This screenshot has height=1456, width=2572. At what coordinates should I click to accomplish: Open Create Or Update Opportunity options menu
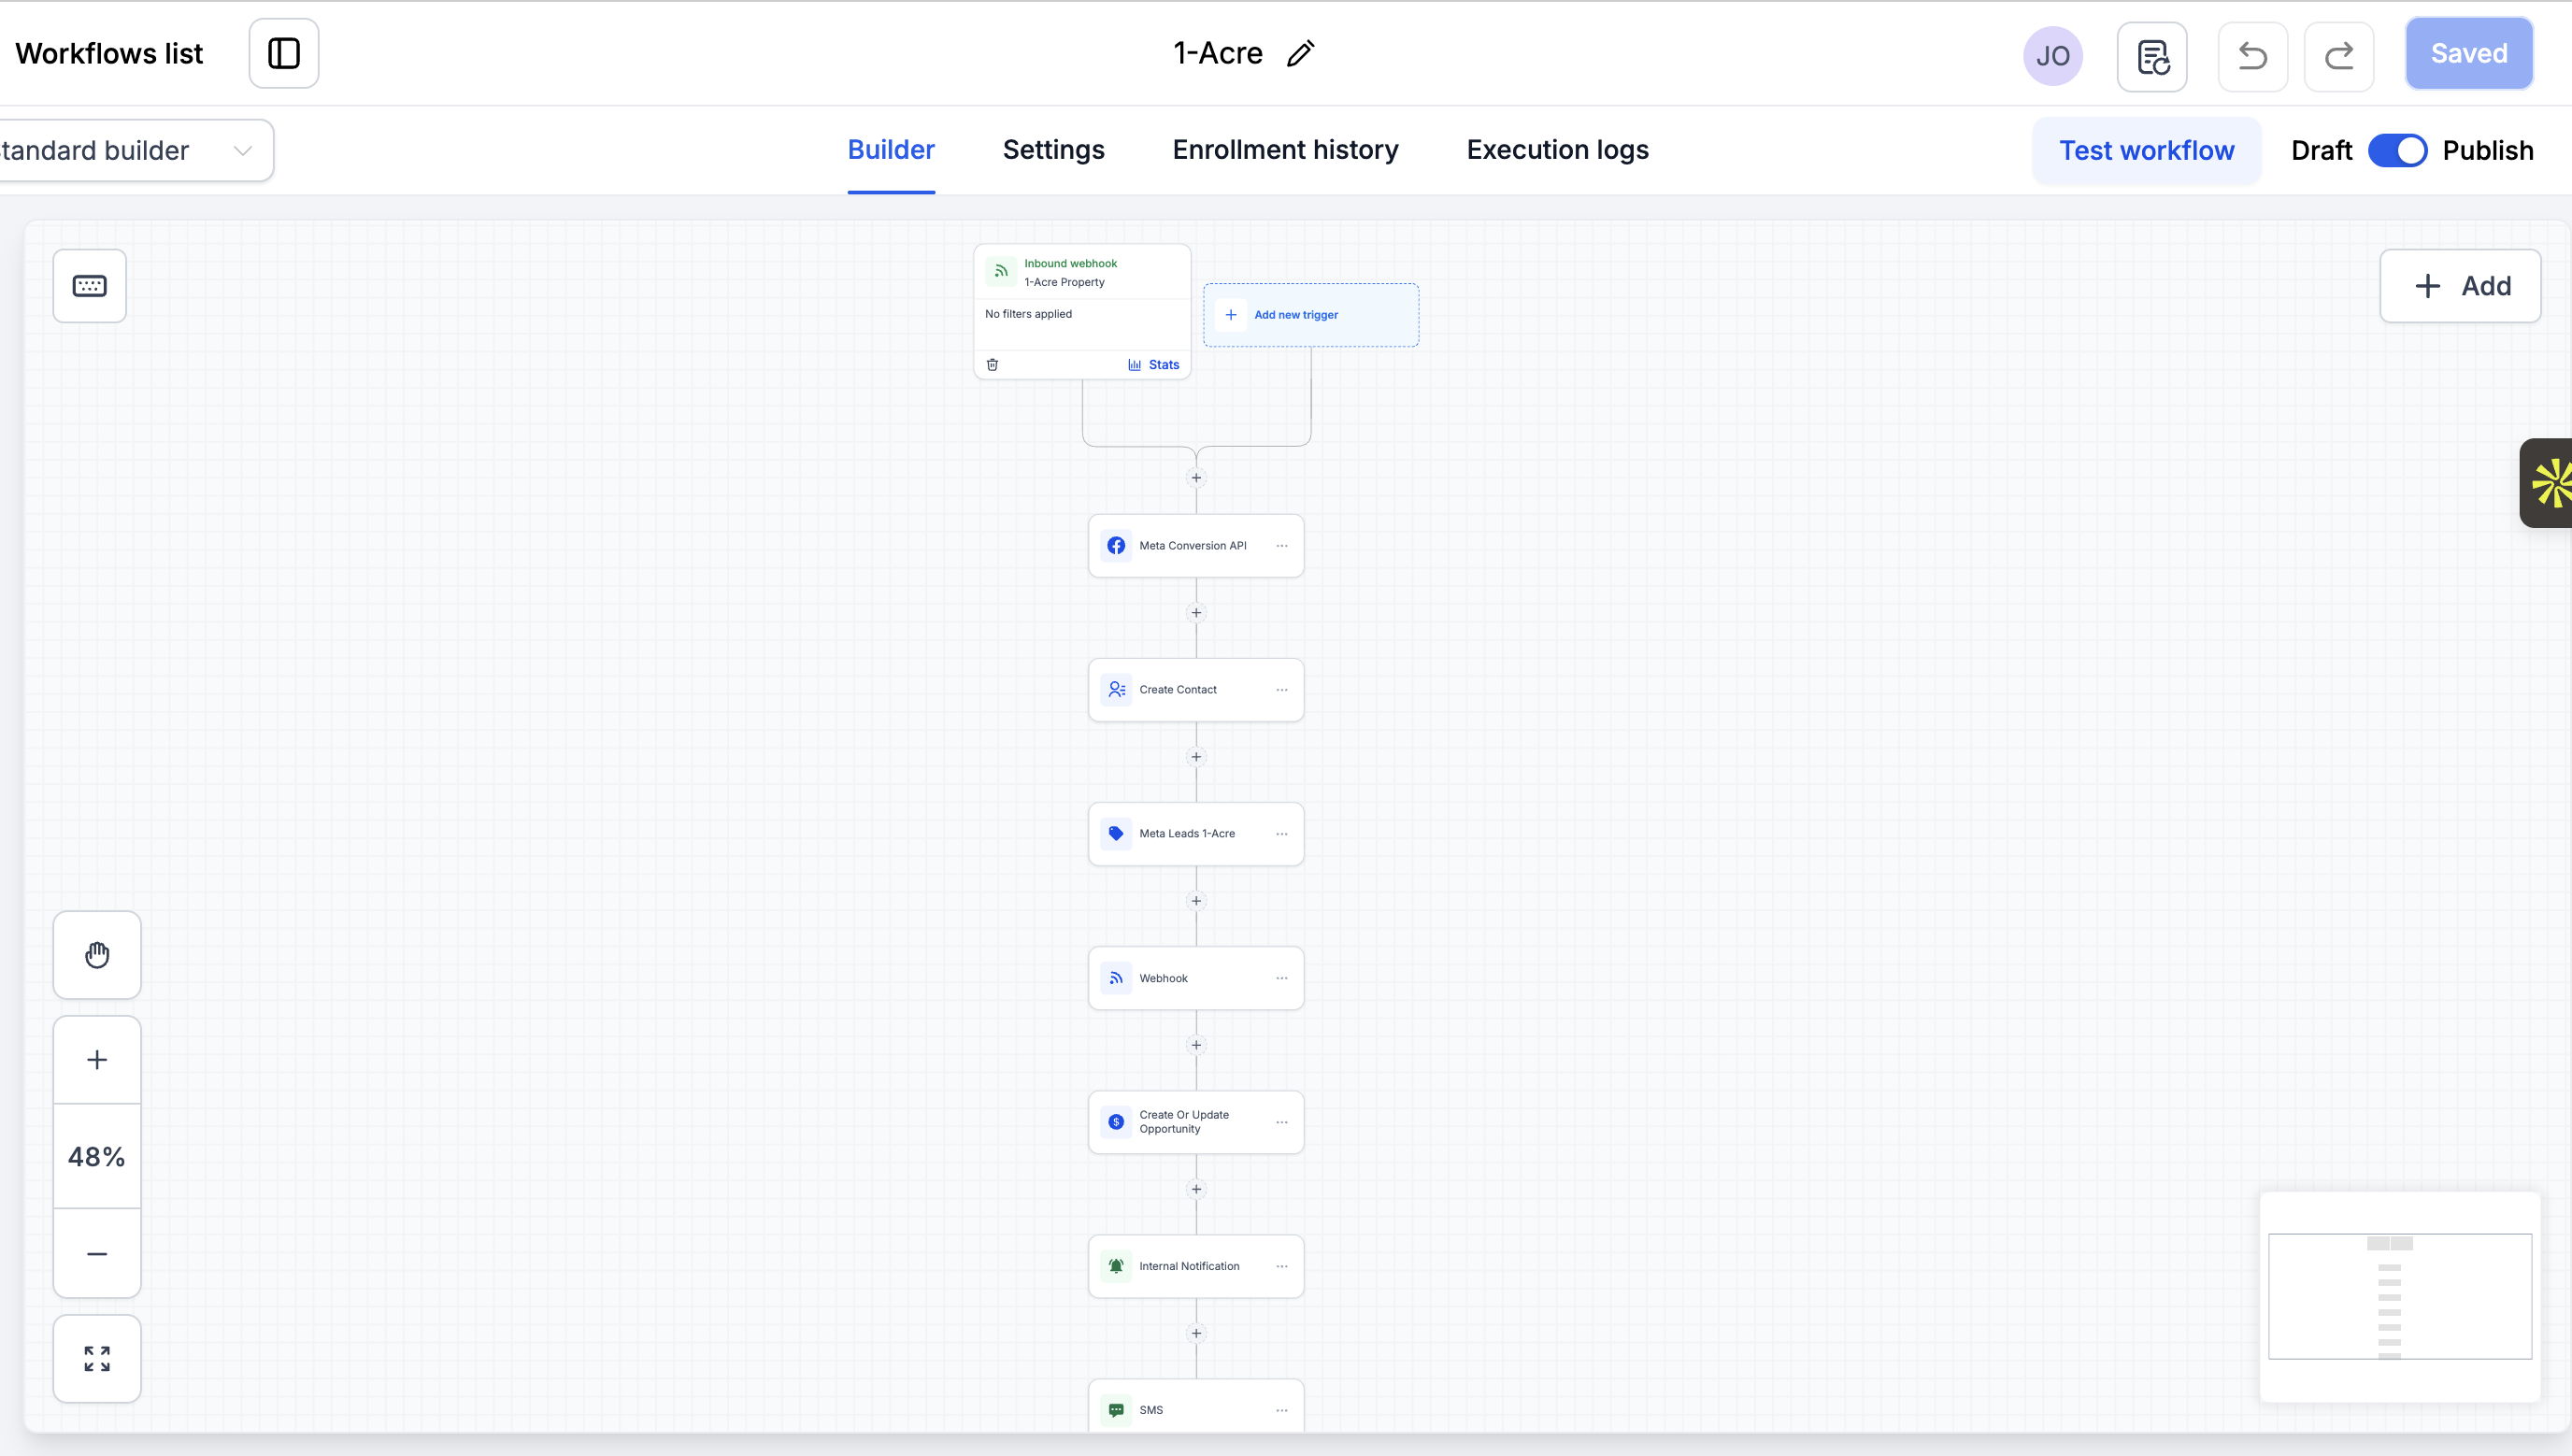tap(1282, 1122)
